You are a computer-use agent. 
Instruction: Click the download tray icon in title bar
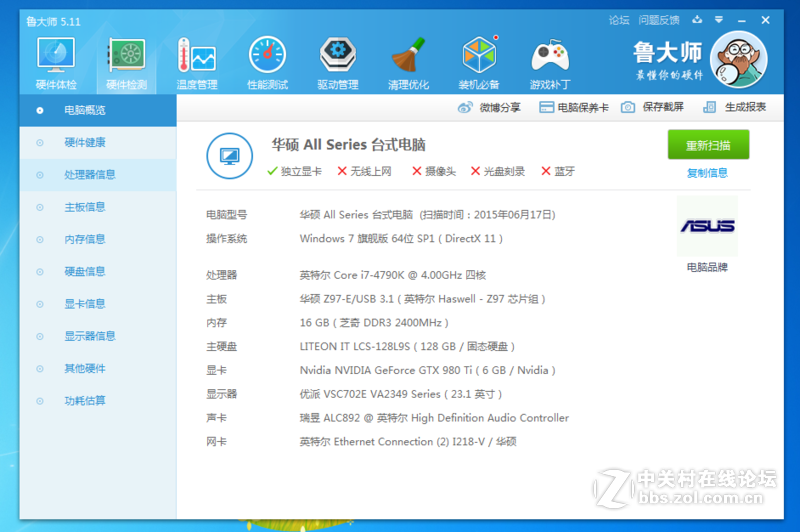(x=697, y=20)
